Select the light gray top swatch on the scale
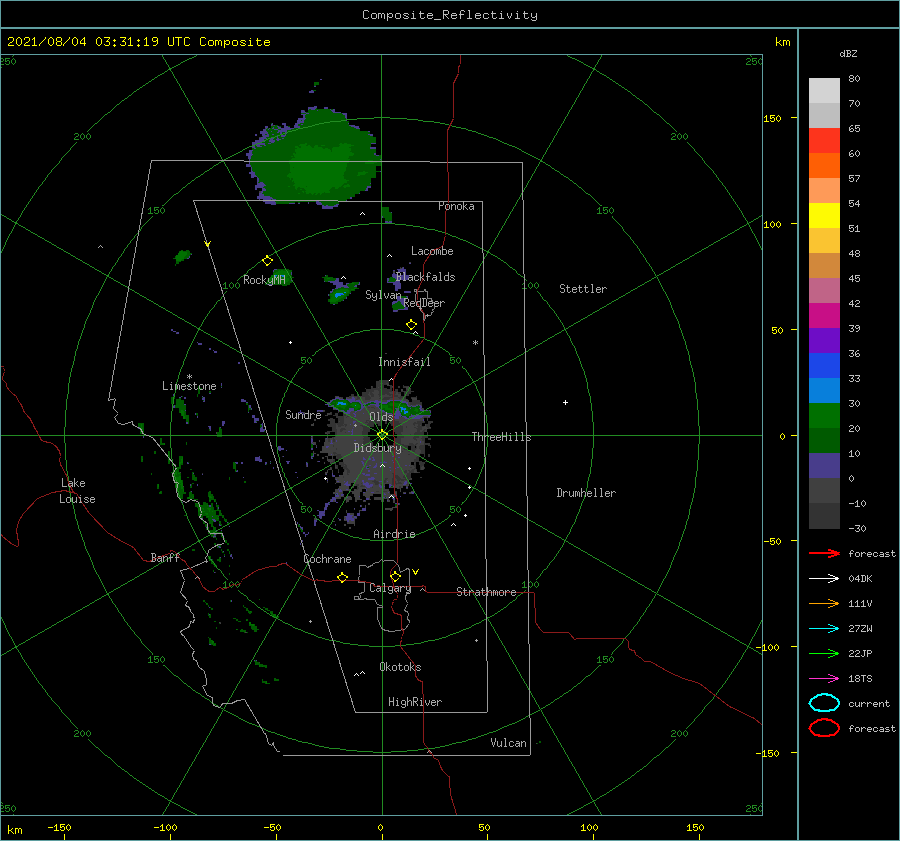The image size is (900, 841). click(824, 91)
